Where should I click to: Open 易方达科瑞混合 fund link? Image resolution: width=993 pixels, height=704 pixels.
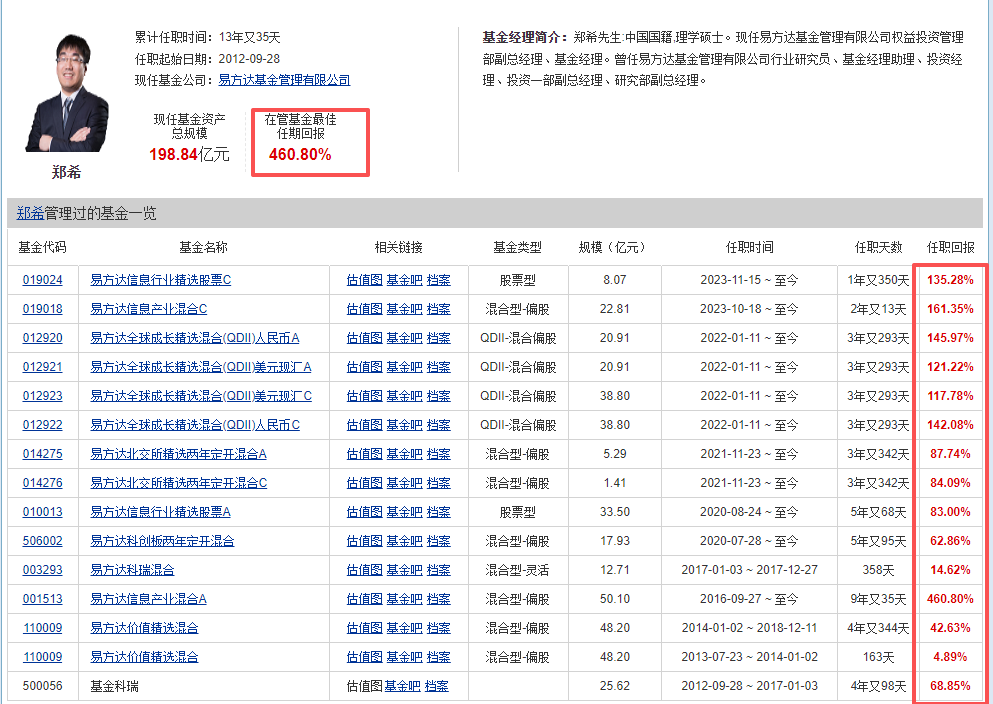(132, 570)
